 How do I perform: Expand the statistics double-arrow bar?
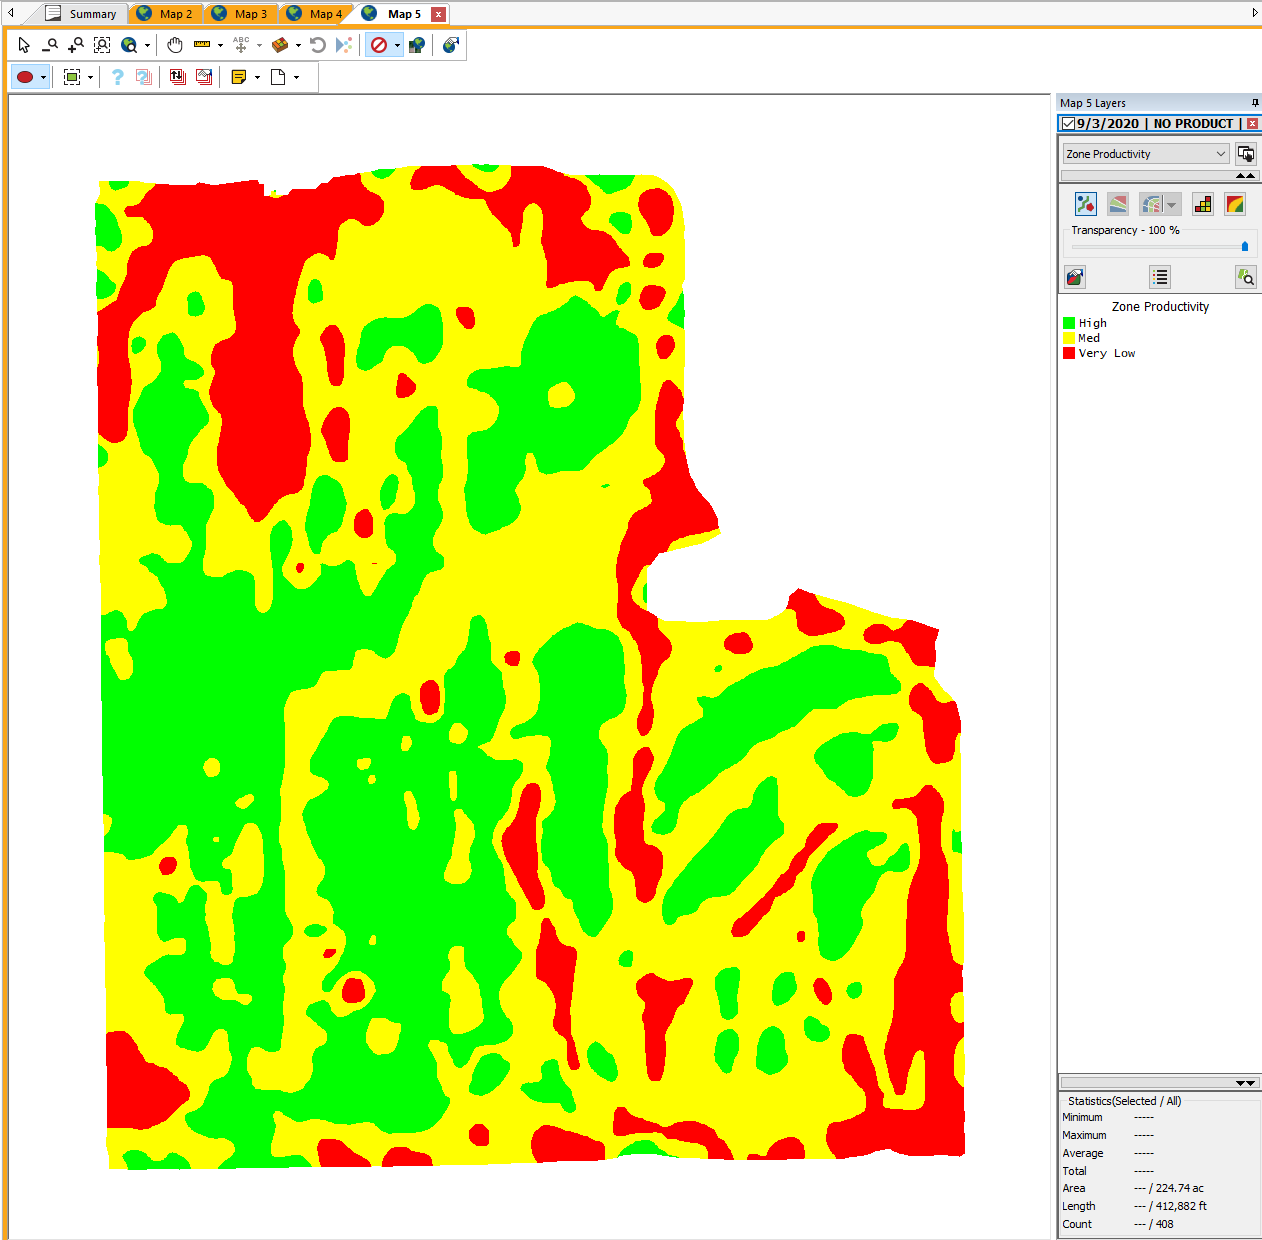click(1159, 1083)
